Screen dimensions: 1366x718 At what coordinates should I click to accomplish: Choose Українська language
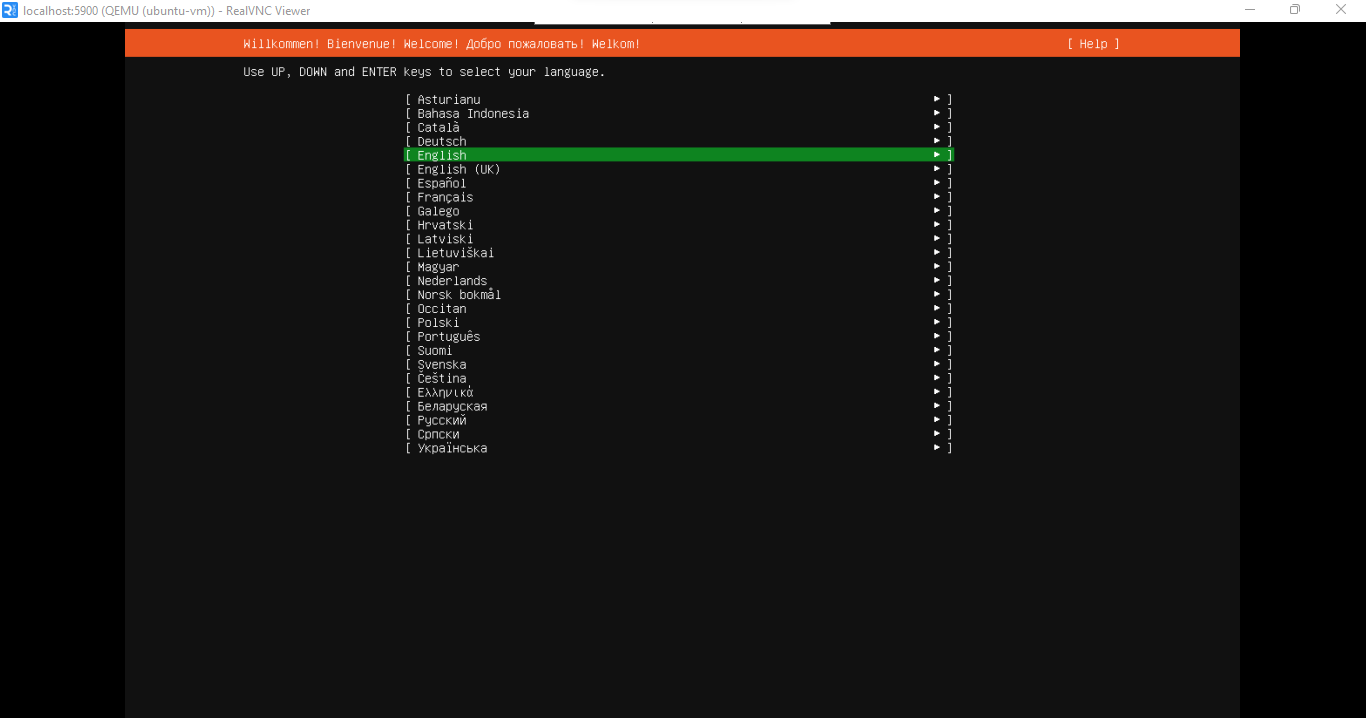pos(679,449)
